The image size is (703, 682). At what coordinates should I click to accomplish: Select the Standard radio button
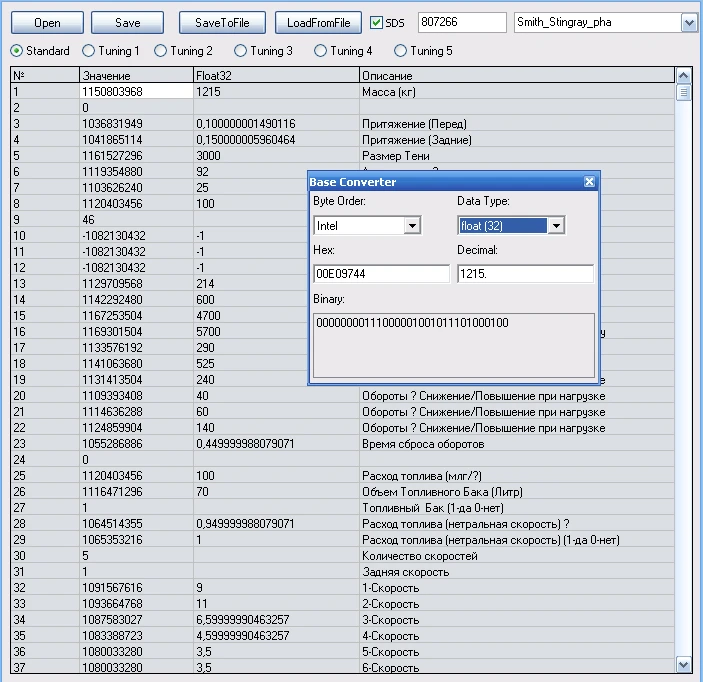point(17,51)
